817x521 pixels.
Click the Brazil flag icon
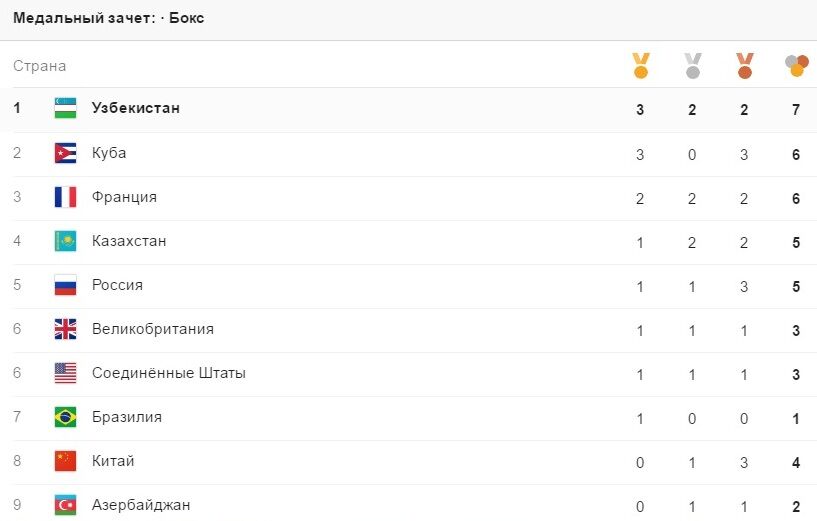point(65,417)
